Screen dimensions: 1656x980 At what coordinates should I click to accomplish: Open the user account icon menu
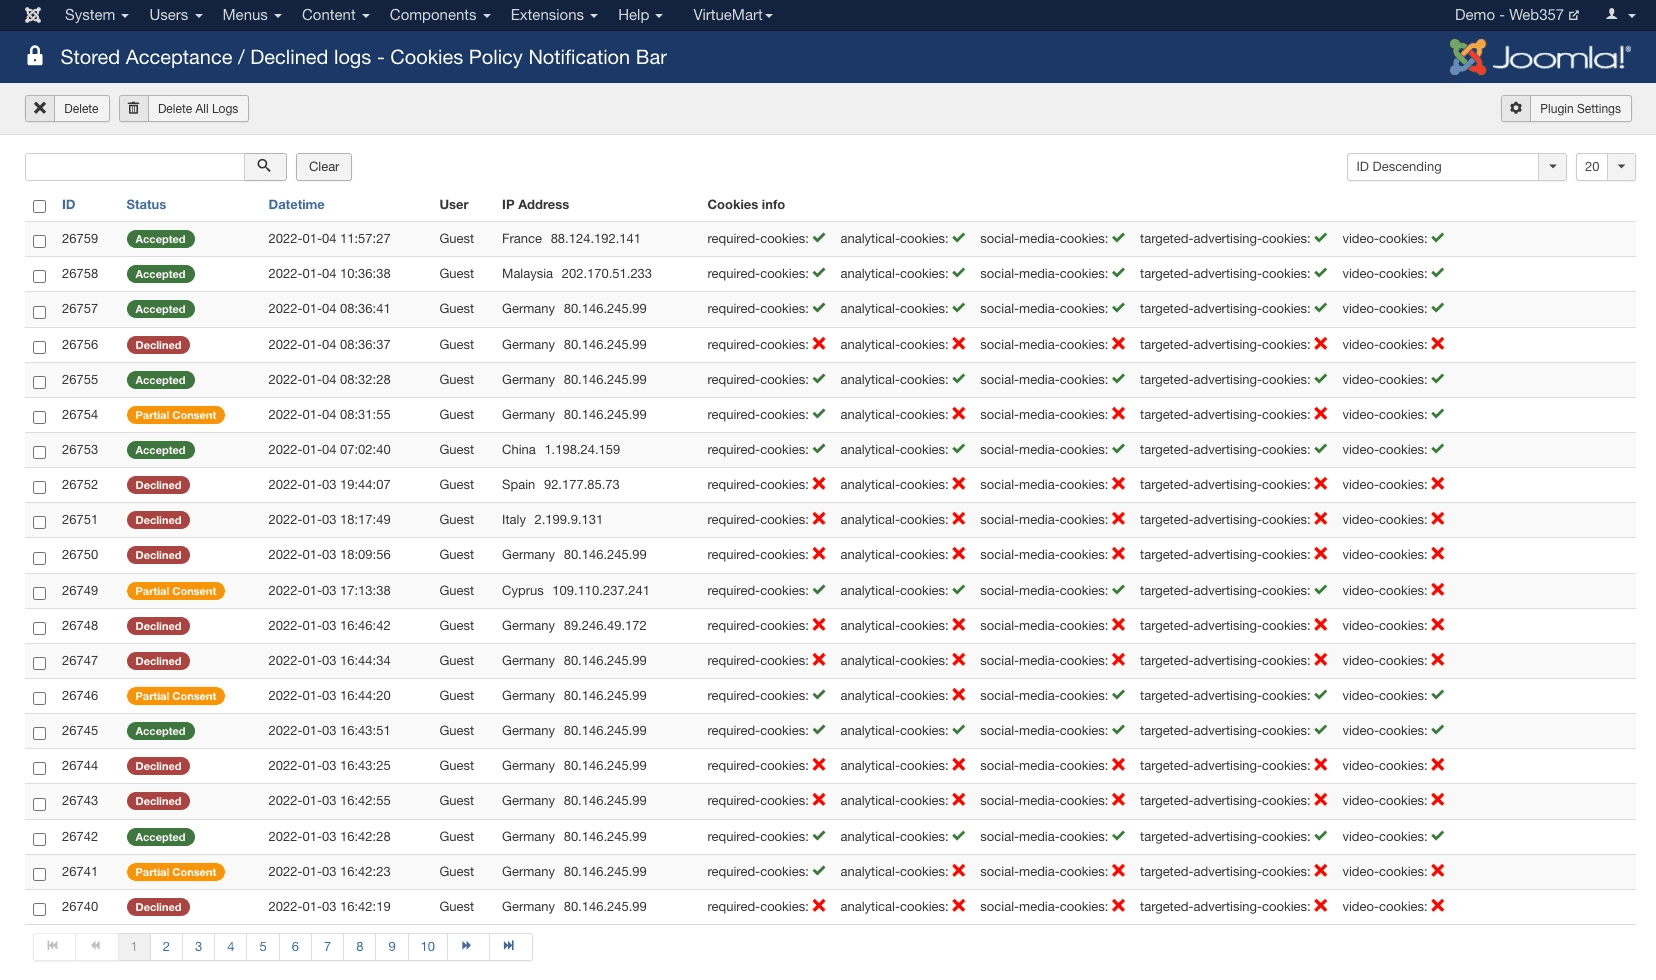1619,15
